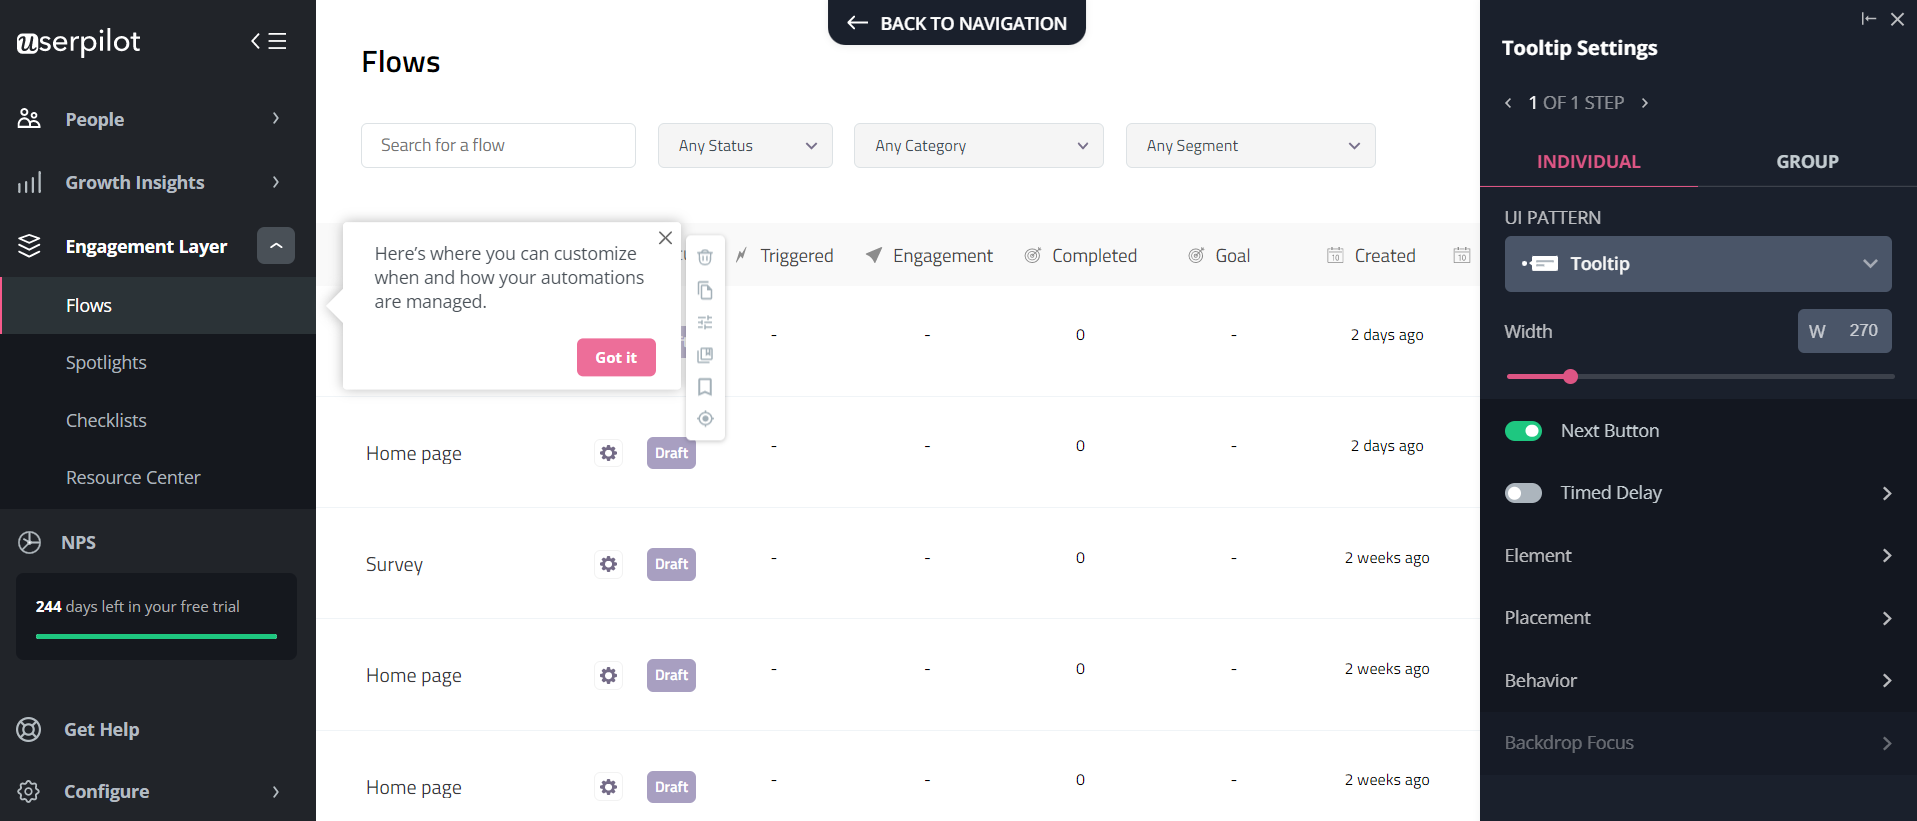
Task: Enable the Timed Delay toggle
Action: [1523, 493]
